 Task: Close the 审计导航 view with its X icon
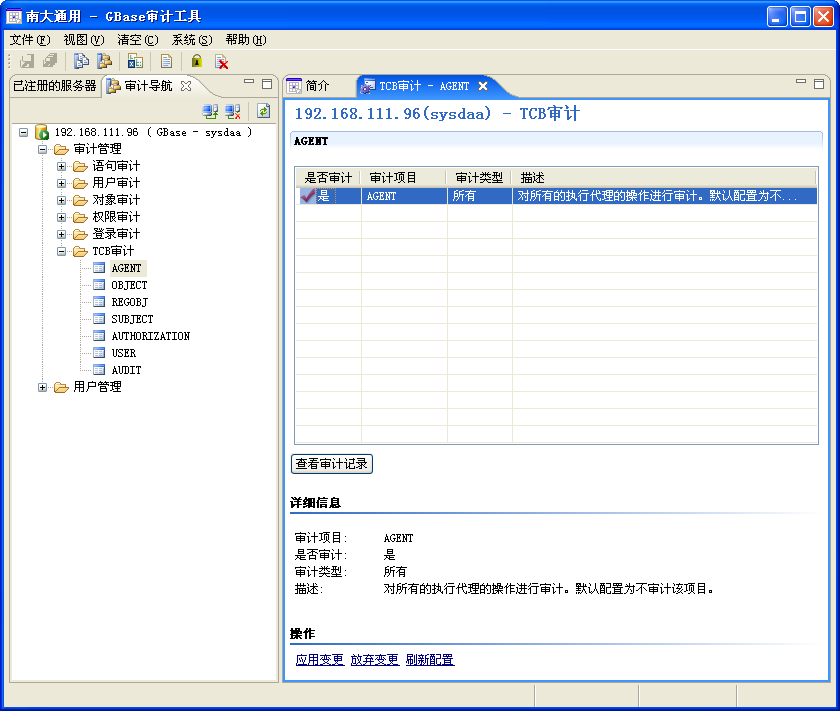pos(186,86)
